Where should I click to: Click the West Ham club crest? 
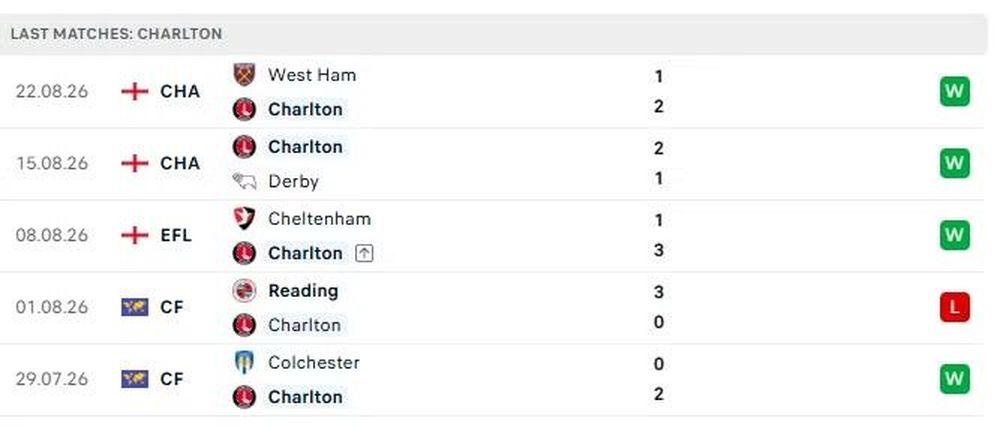coord(244,75)
